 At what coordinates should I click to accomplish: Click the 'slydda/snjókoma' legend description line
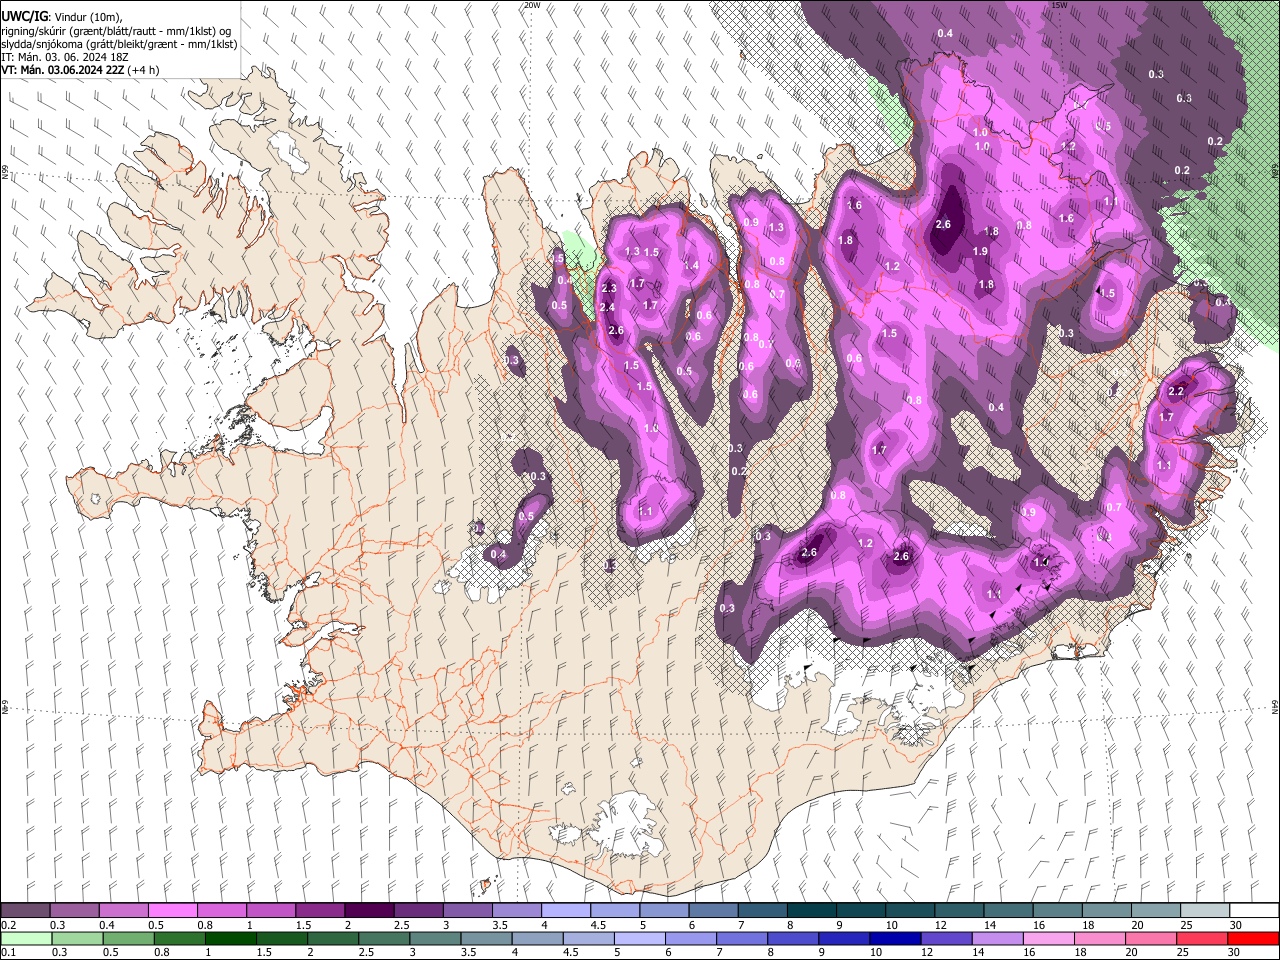[119, 45]
